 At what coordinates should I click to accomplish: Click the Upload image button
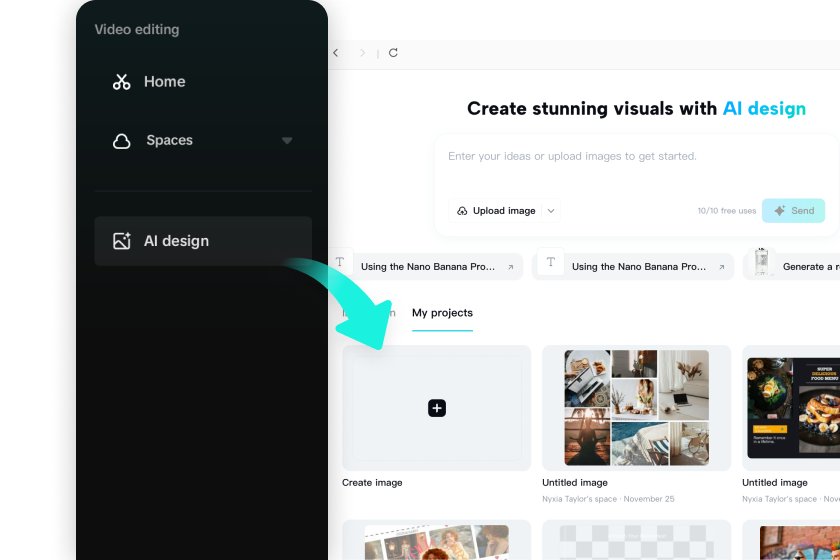496,211
